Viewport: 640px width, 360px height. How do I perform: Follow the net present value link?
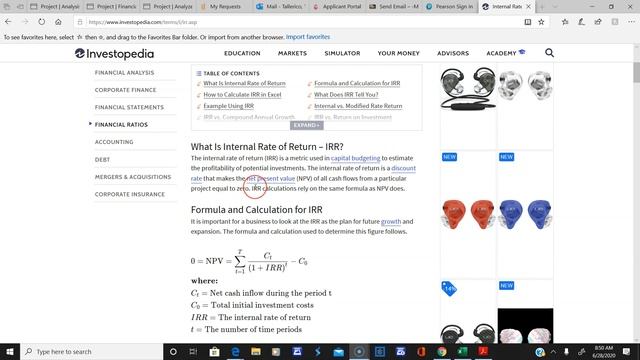coord(271,178)
